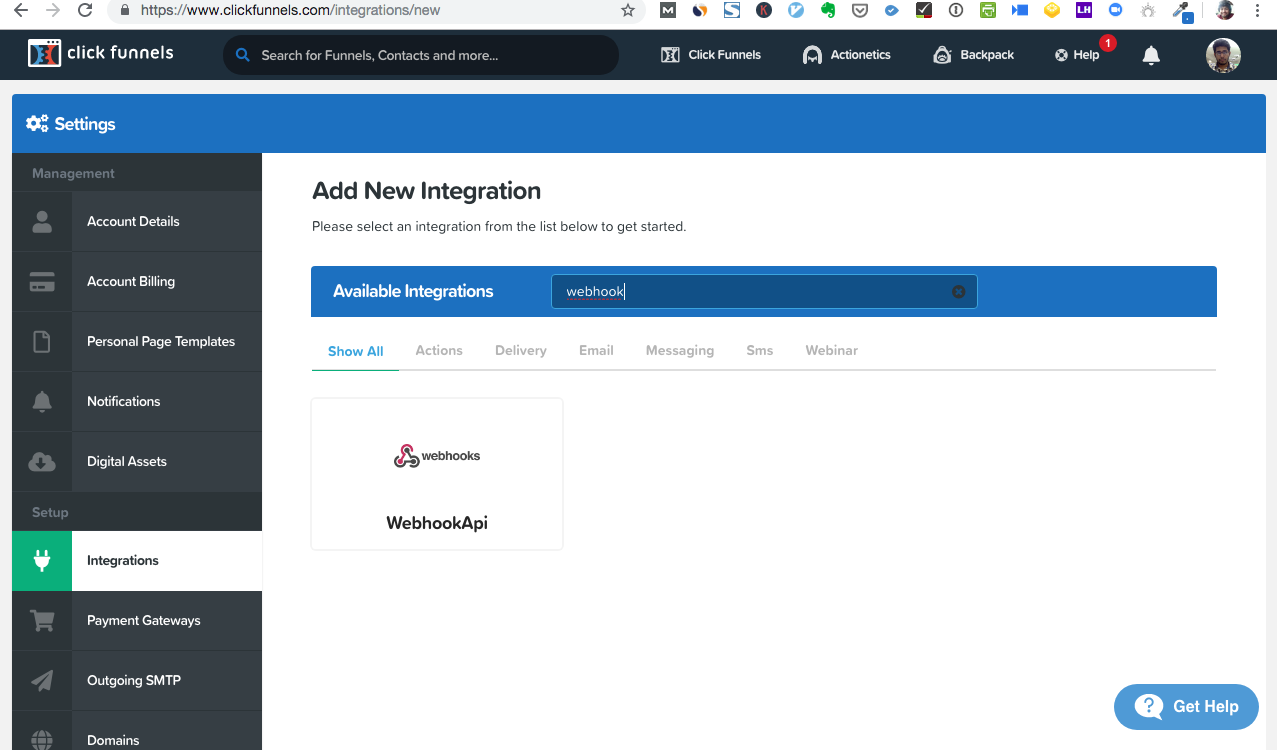Click the Zoom extension icon
The height and width of the screenshot is (750, 1277).
1115,10
